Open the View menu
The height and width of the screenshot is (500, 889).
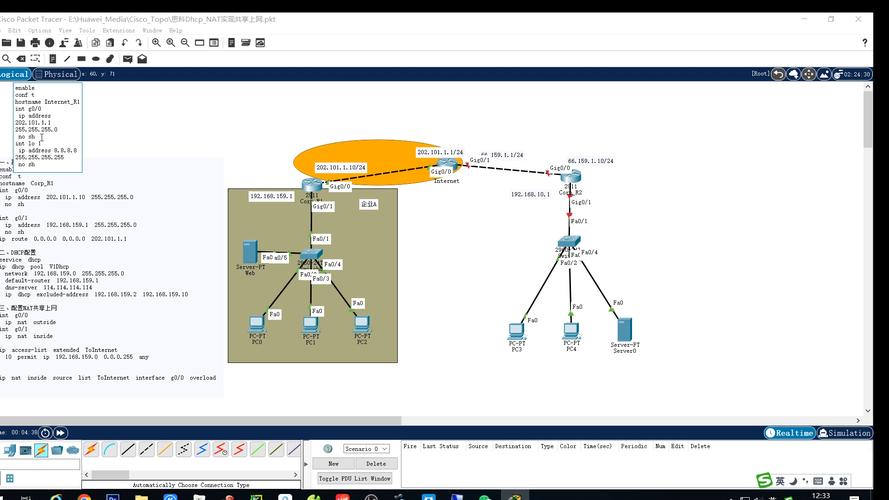tap(65, 31)
